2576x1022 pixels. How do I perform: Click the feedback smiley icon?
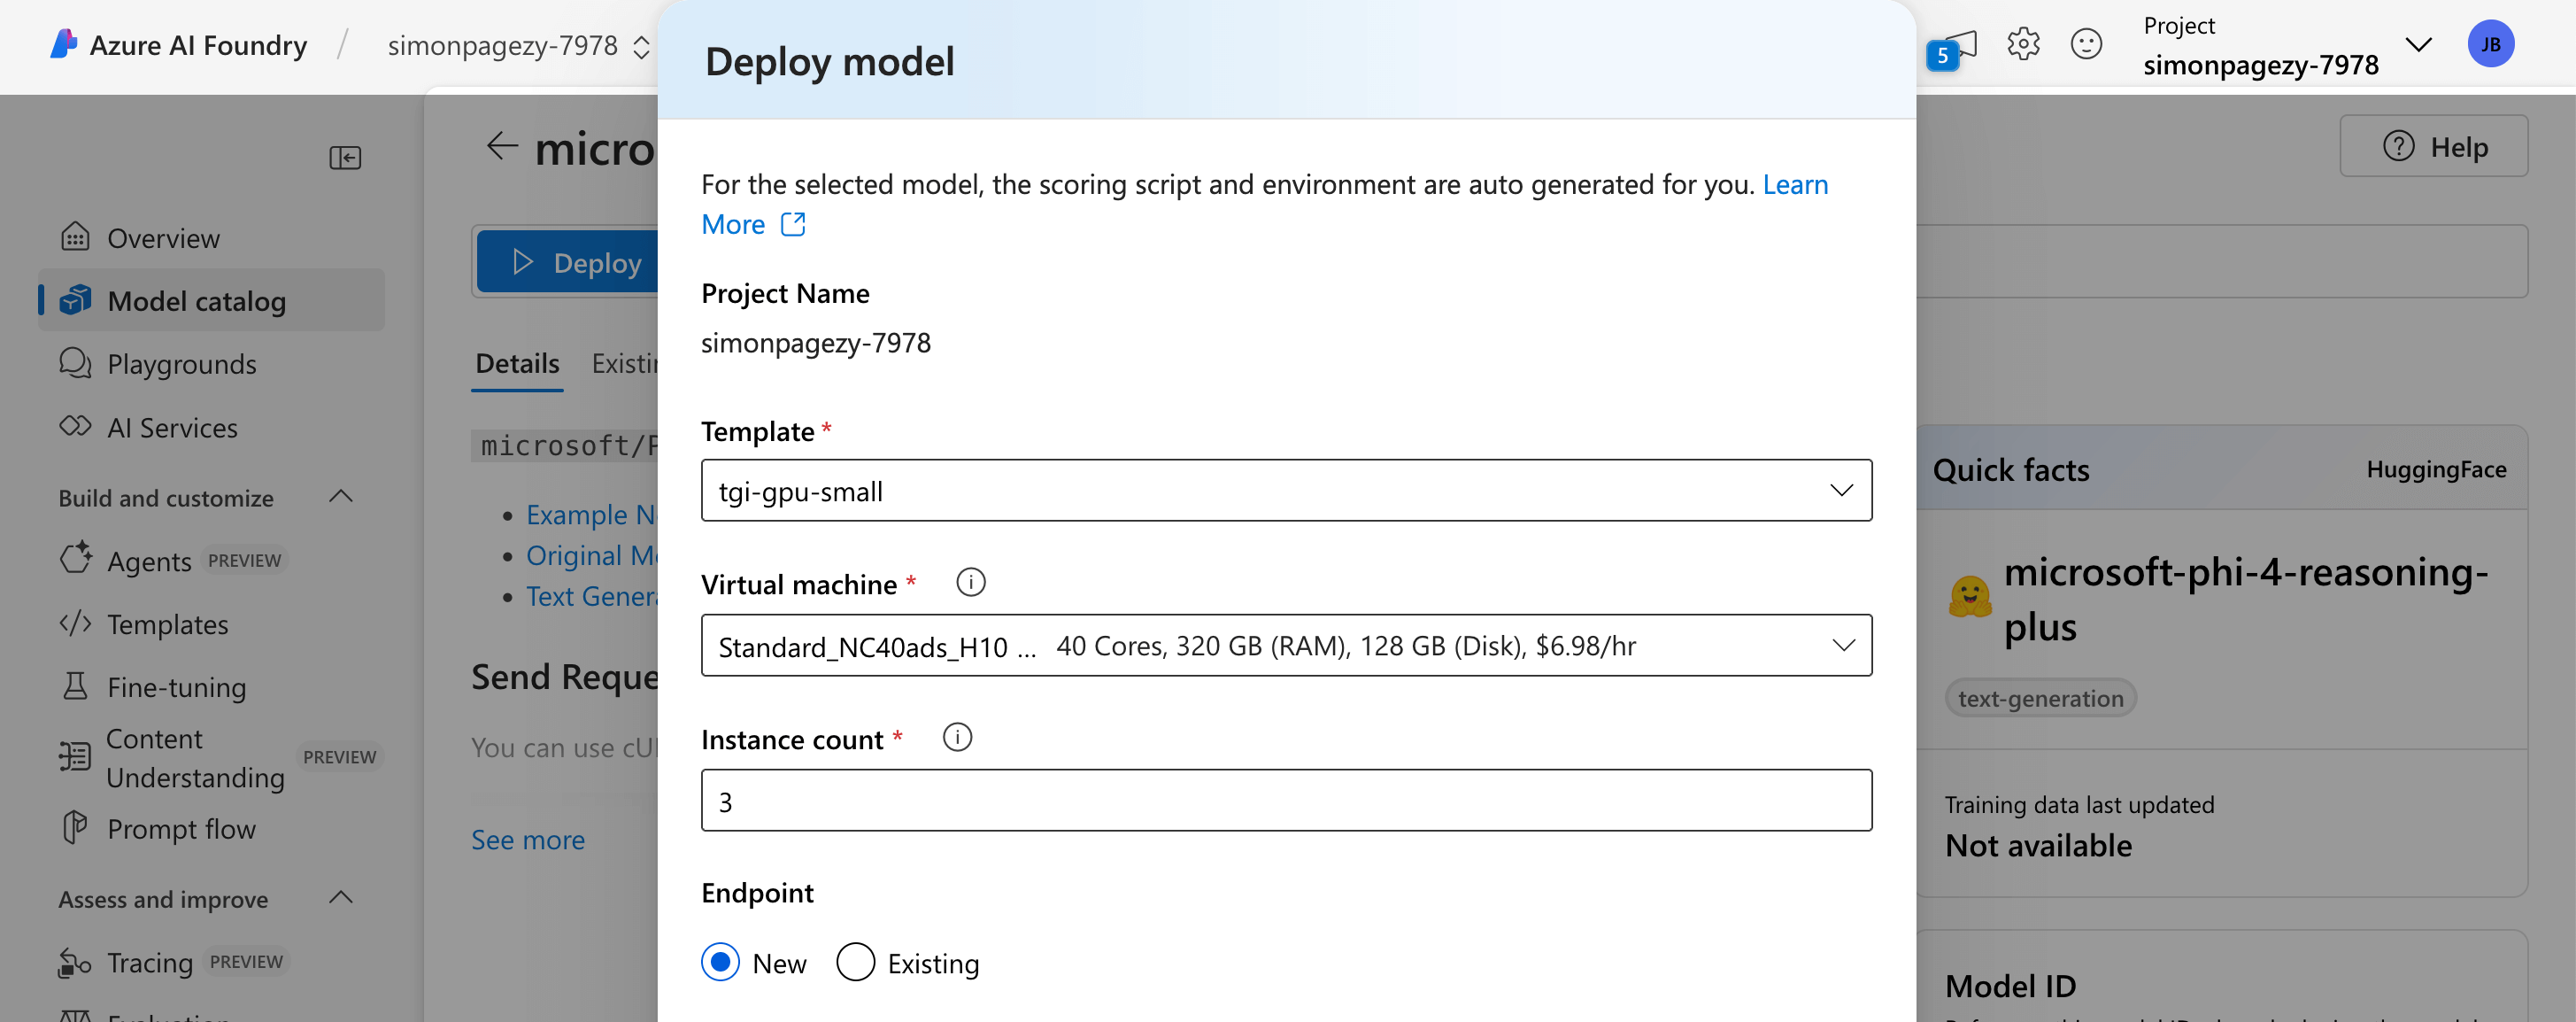tap(2086, 44)
